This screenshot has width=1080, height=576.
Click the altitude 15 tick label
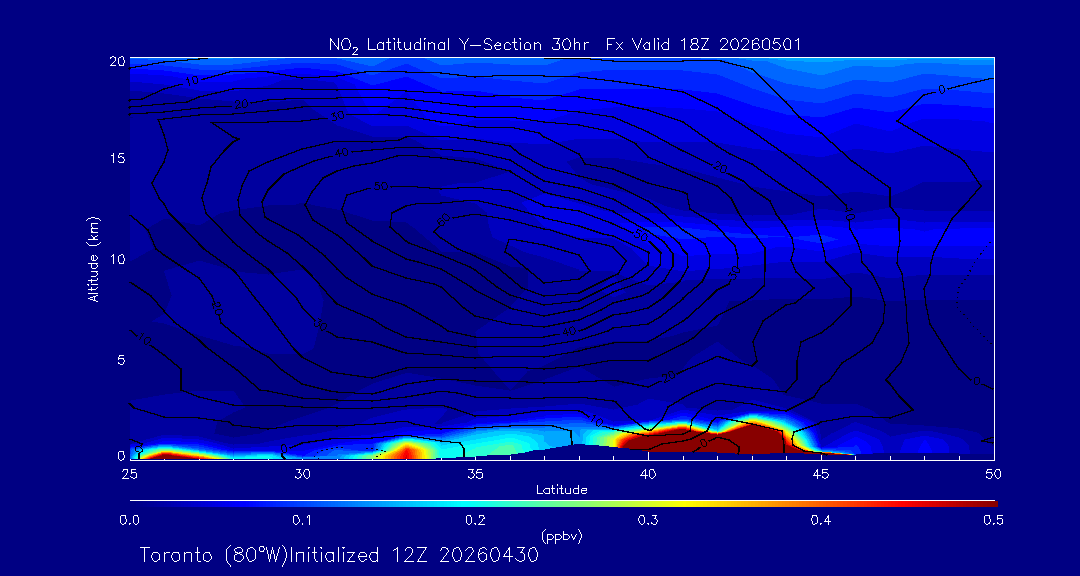point(117,158)
